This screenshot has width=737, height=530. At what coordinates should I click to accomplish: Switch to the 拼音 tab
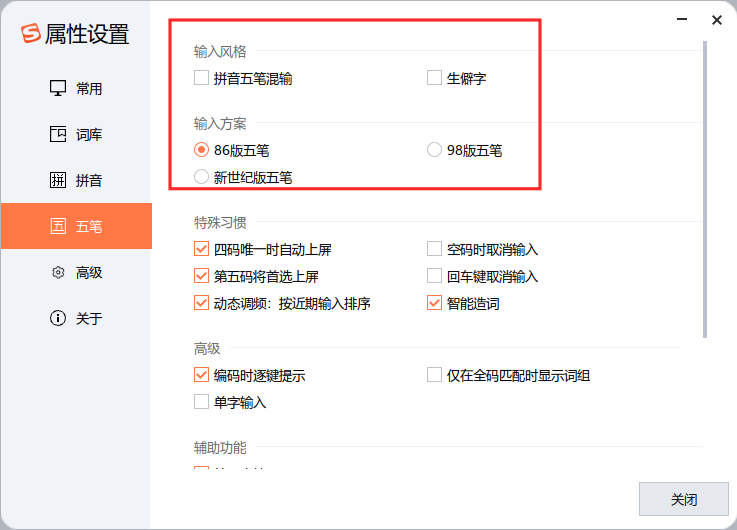pos(76,180)
